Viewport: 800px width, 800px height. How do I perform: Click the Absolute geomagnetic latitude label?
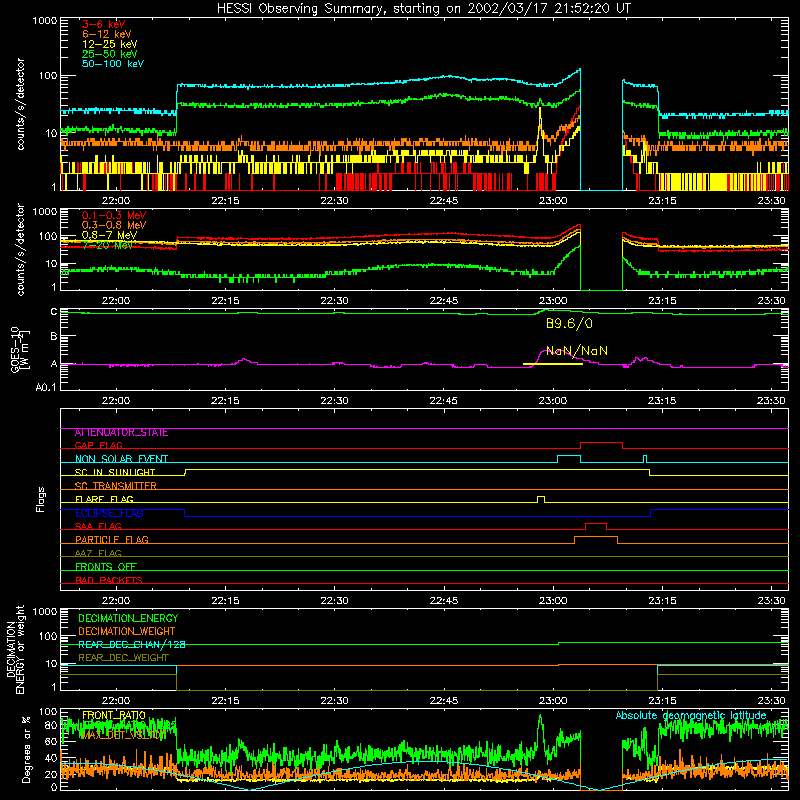pyautogui.click(x=691, y=715)
